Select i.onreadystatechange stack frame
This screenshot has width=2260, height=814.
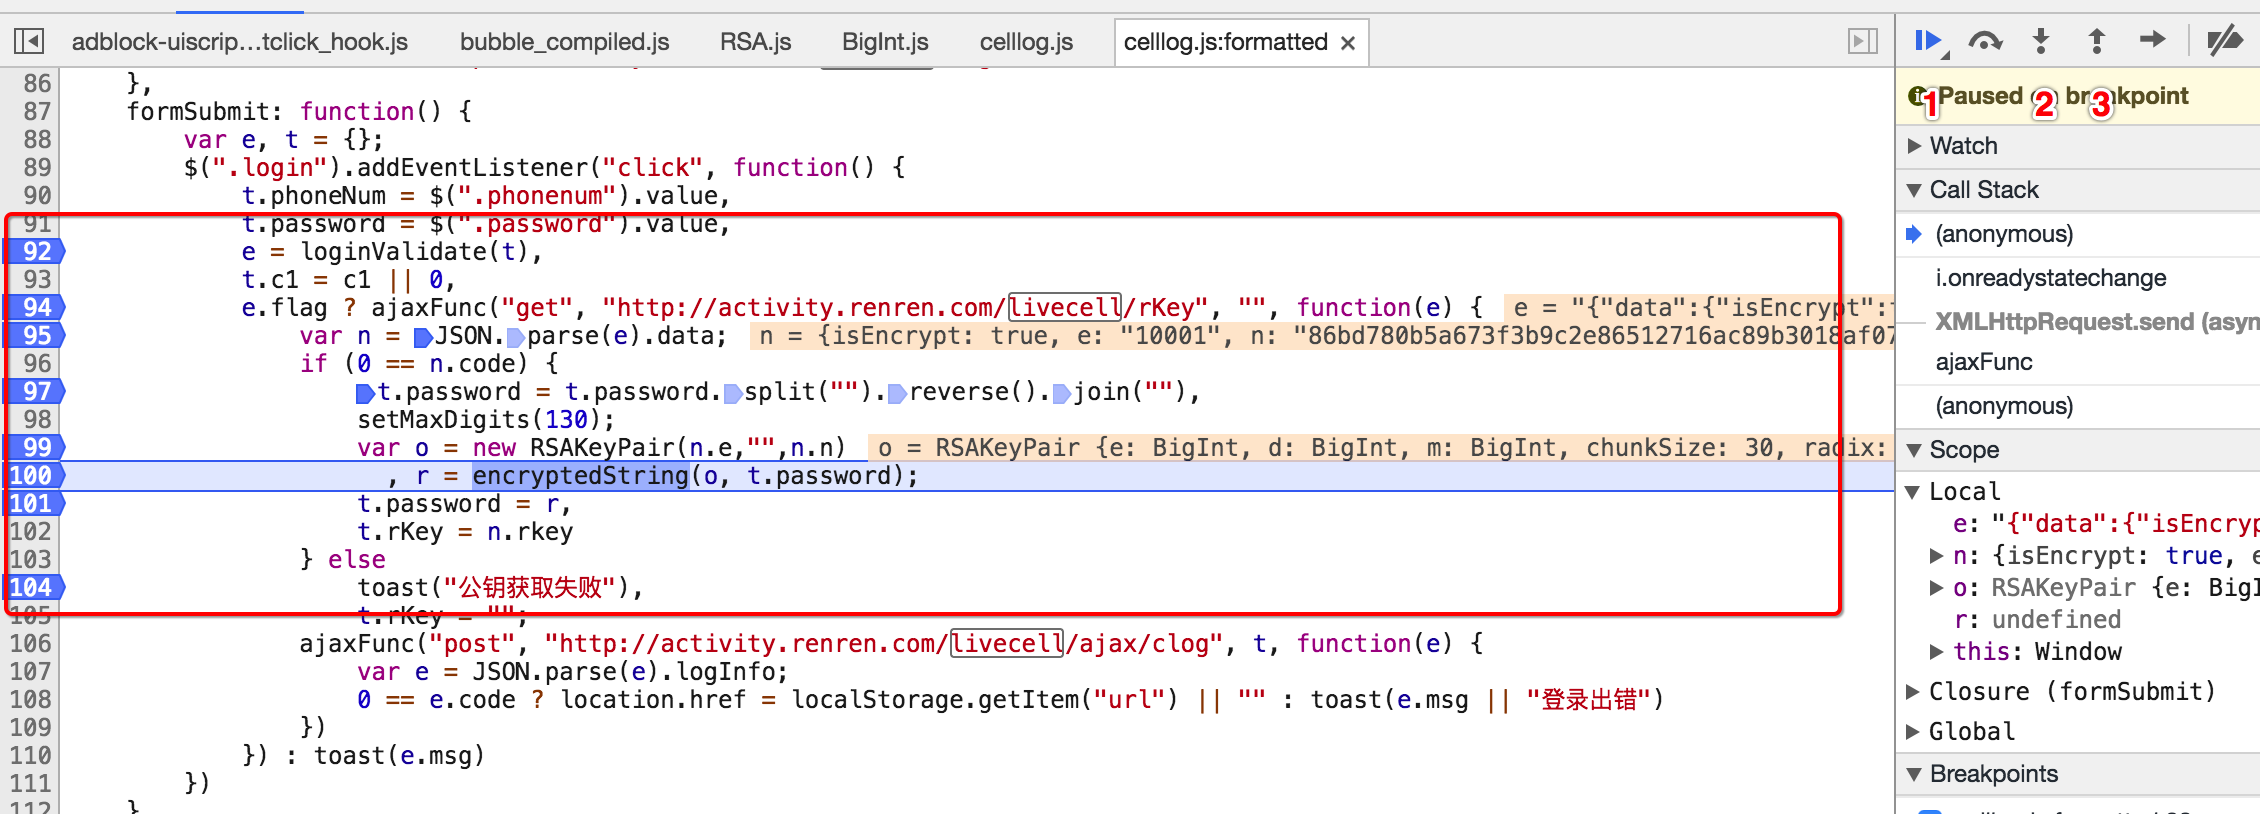(x=2050, y=278)
